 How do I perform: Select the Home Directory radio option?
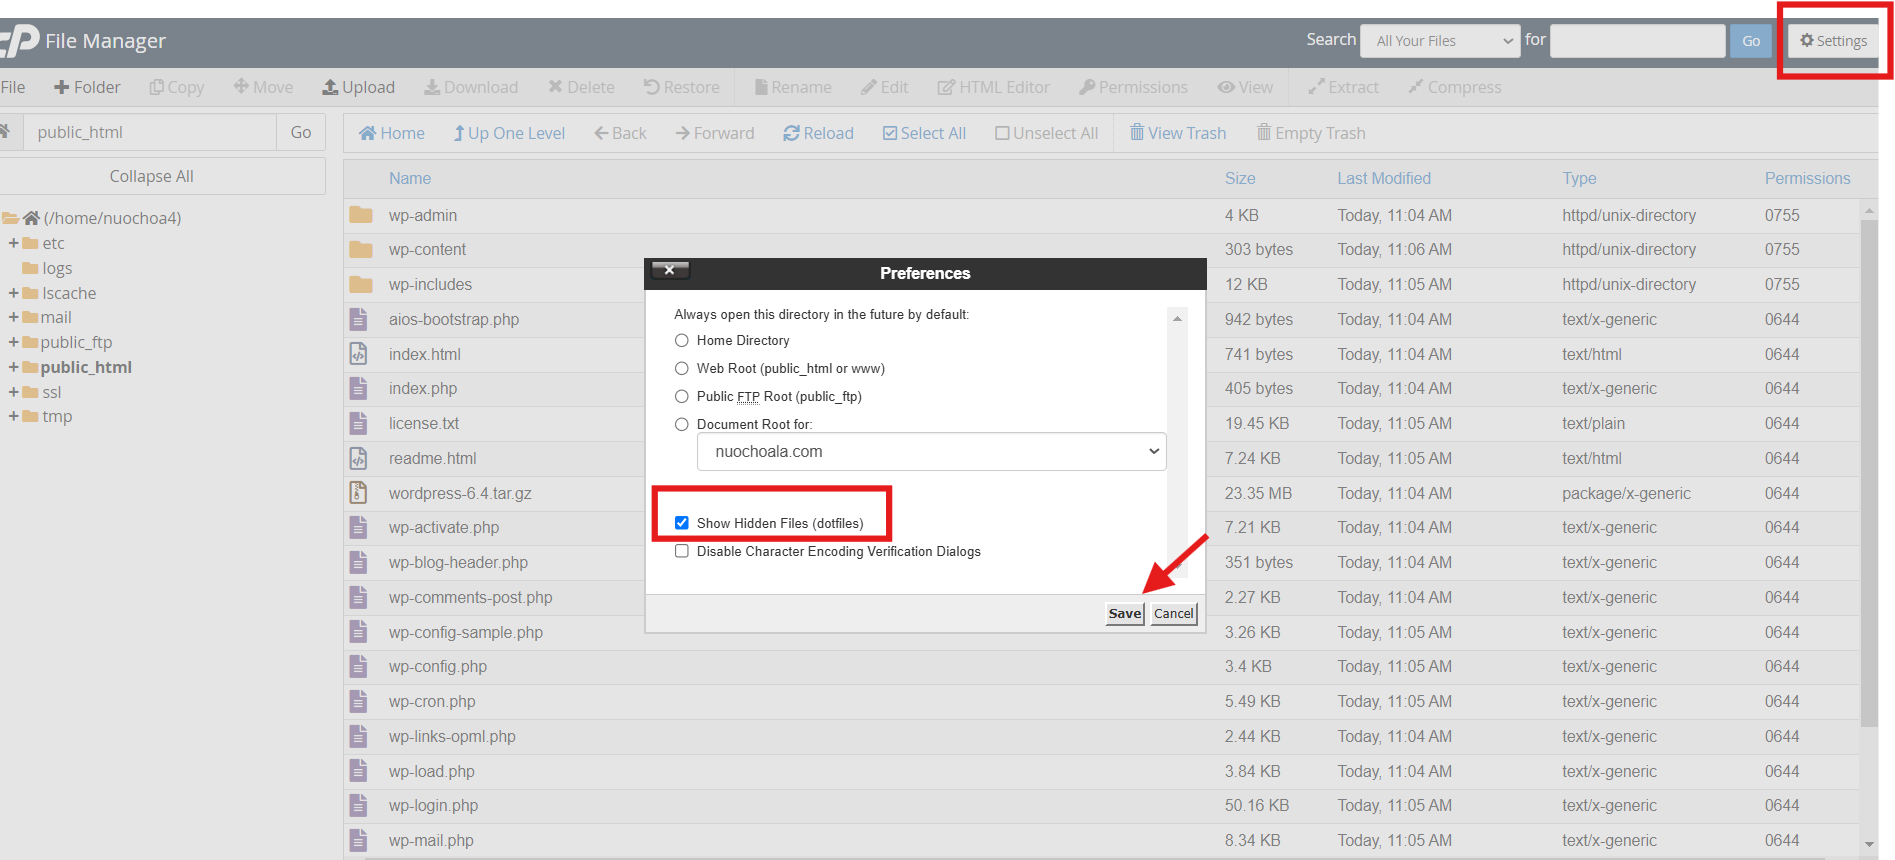pos(682,341)
